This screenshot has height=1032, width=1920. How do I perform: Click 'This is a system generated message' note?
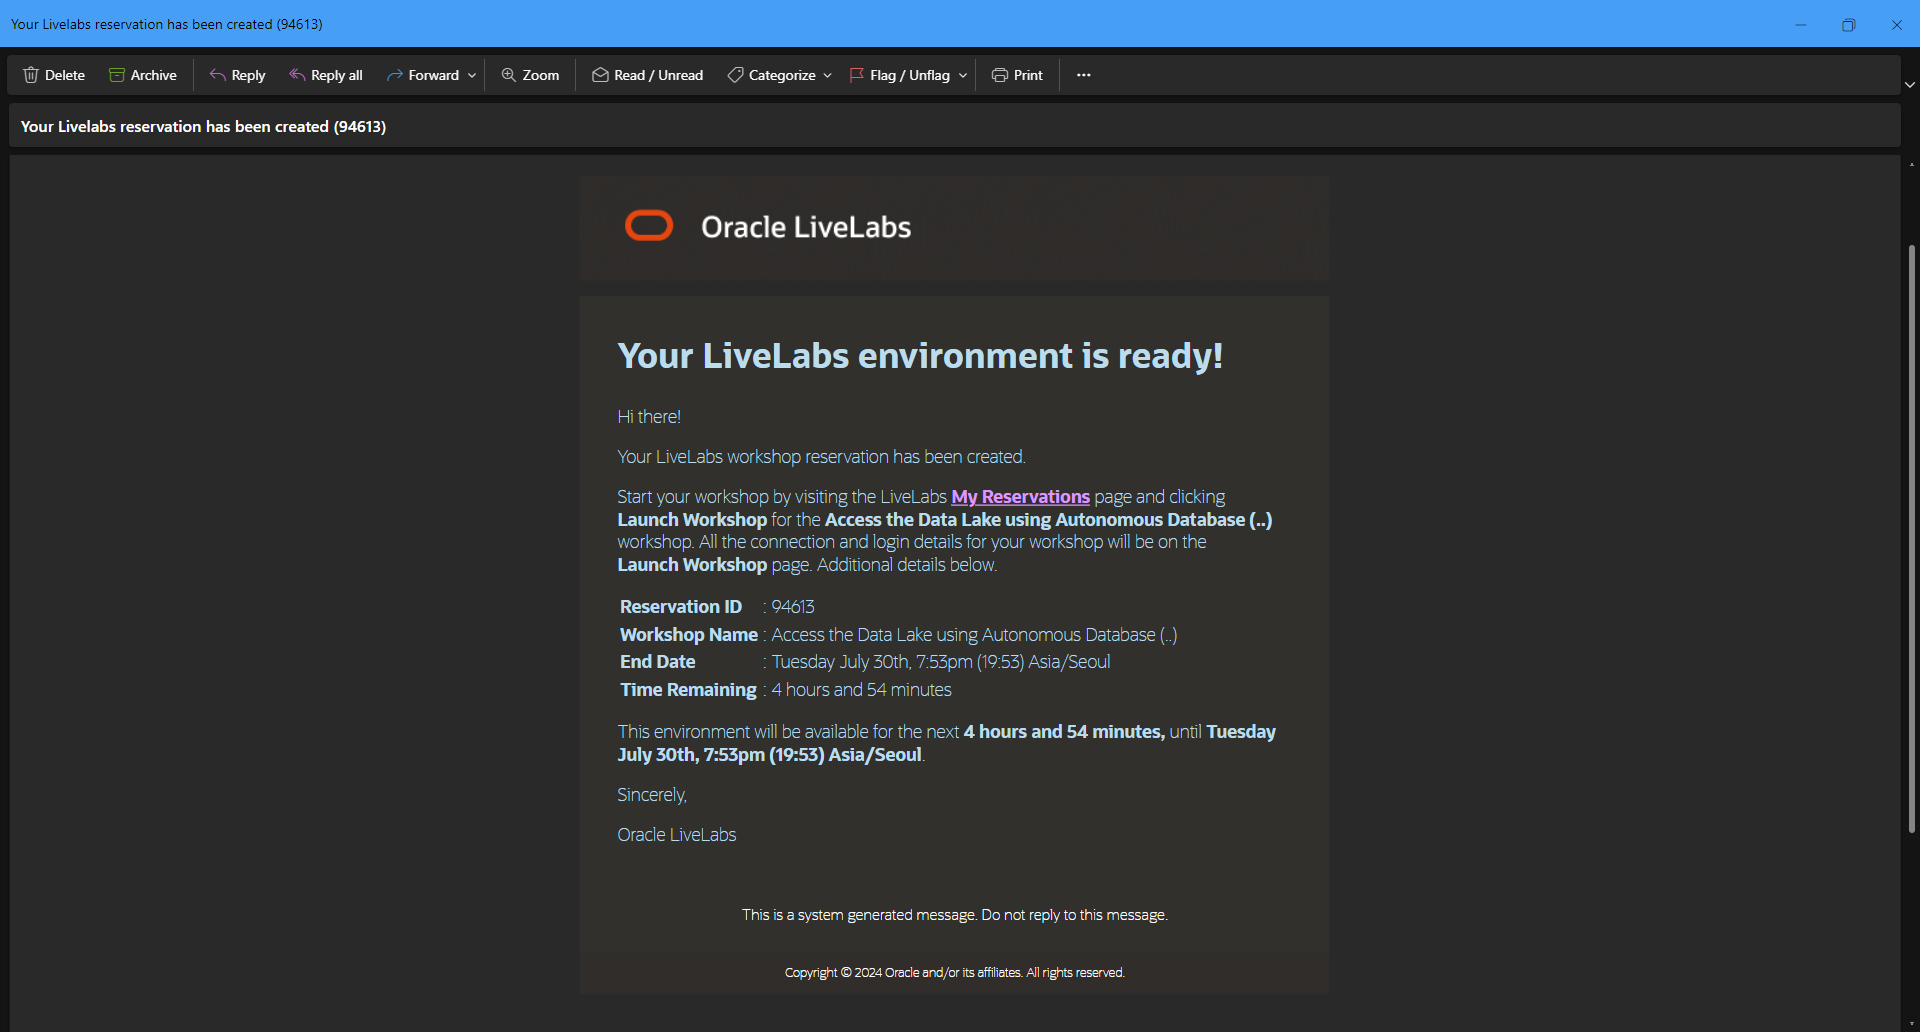coord(954,915)
